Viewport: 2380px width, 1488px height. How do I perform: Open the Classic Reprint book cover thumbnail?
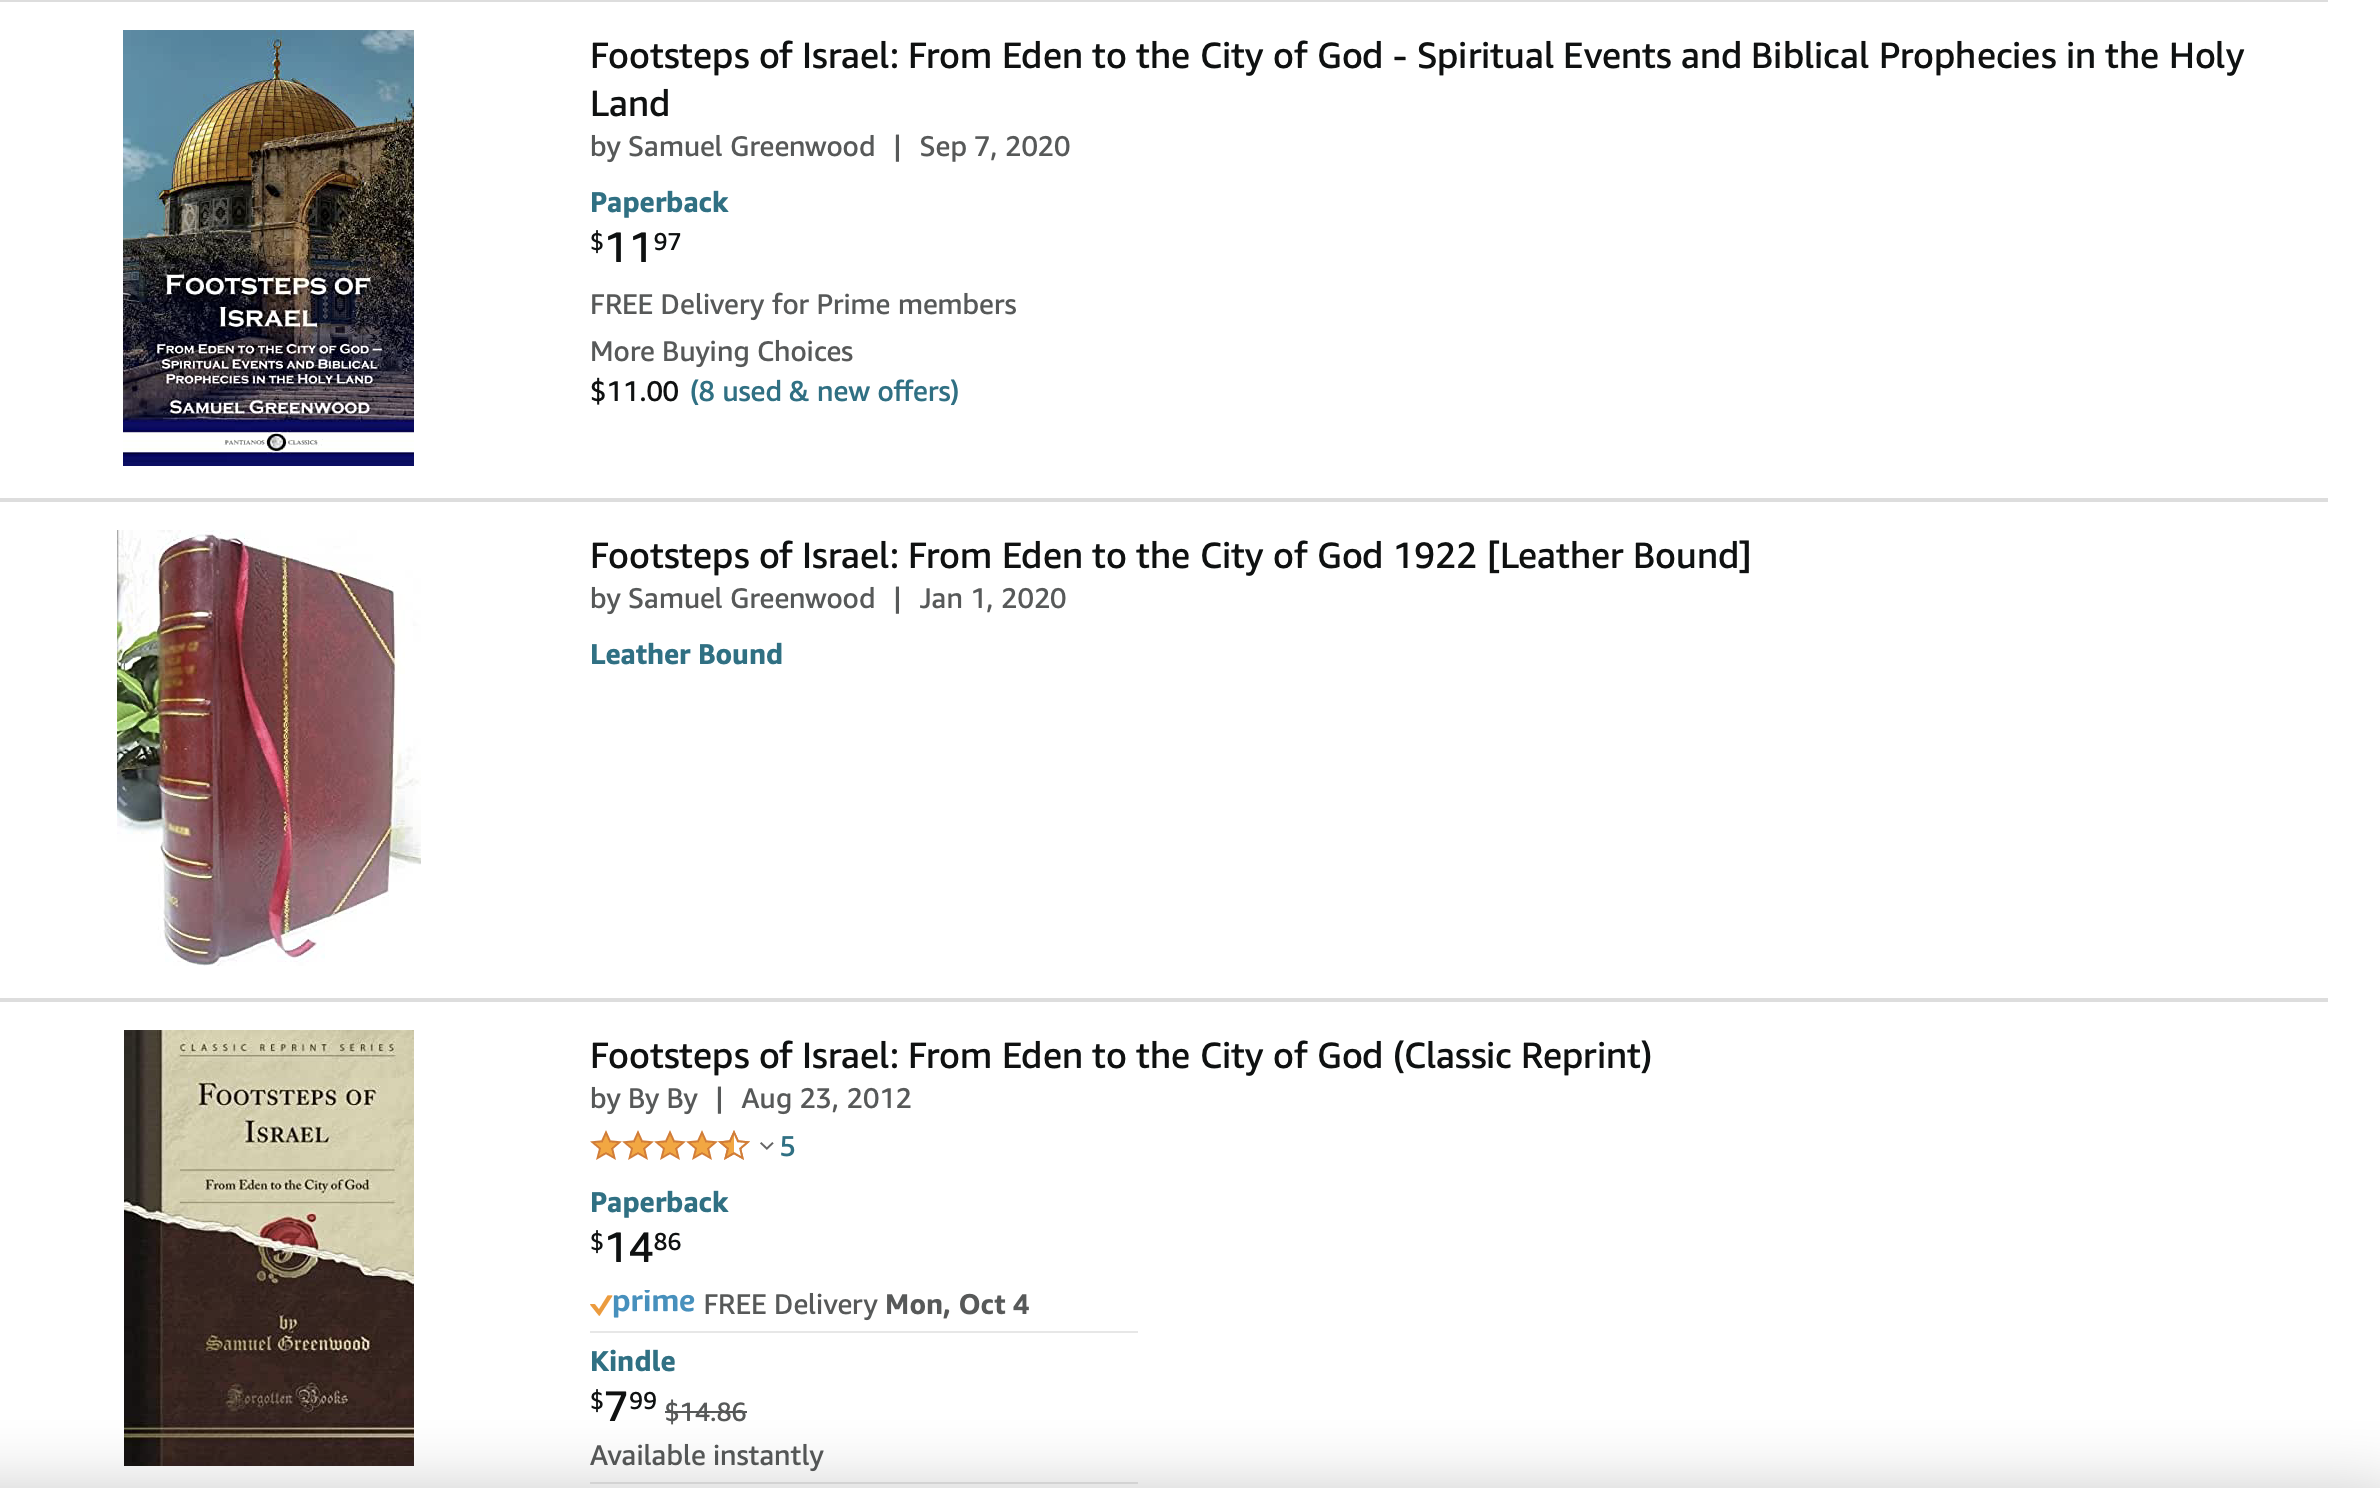coord(268,1247)
